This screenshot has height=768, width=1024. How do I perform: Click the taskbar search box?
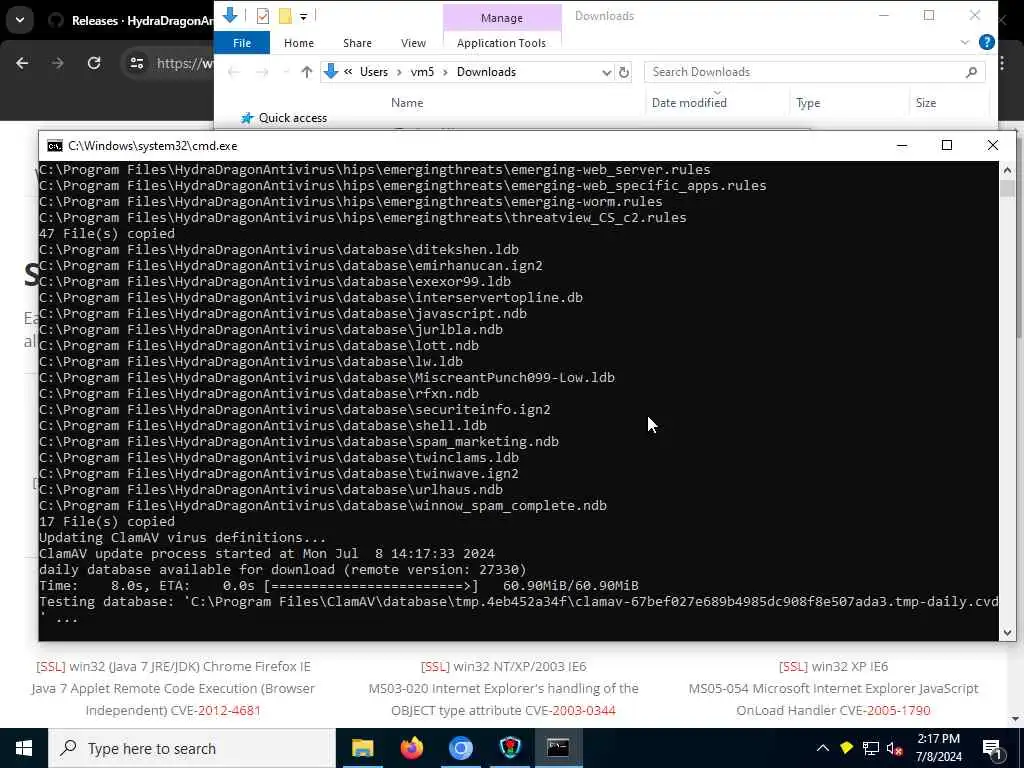[x=192, y=748]
